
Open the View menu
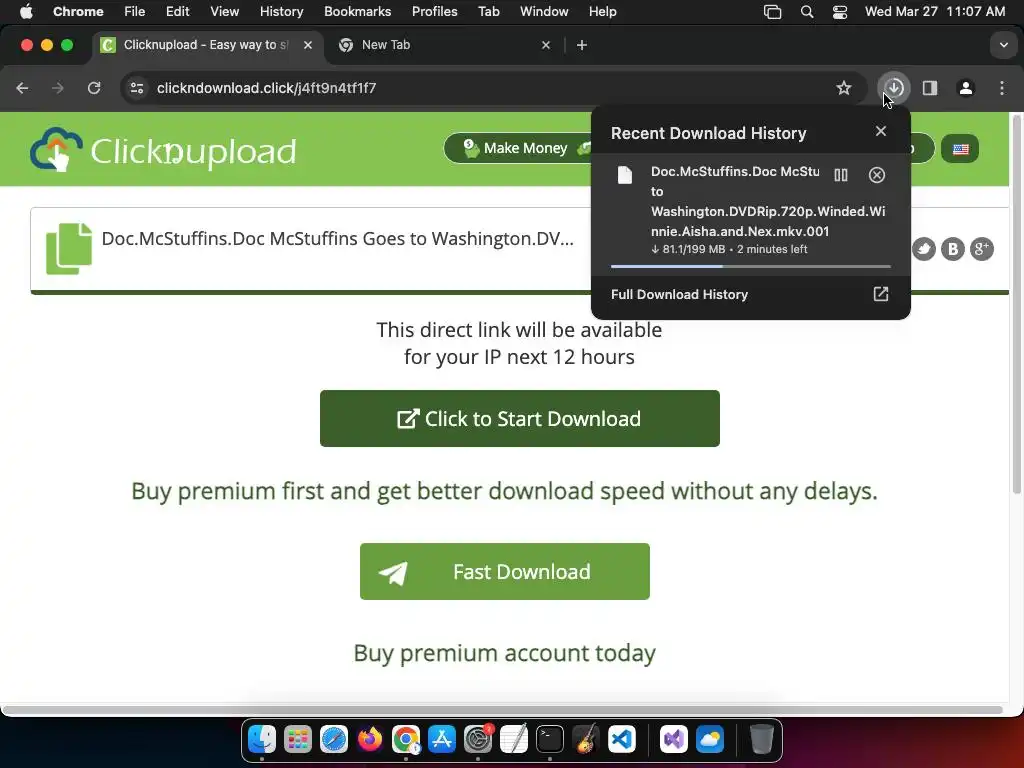pos(224,11)
